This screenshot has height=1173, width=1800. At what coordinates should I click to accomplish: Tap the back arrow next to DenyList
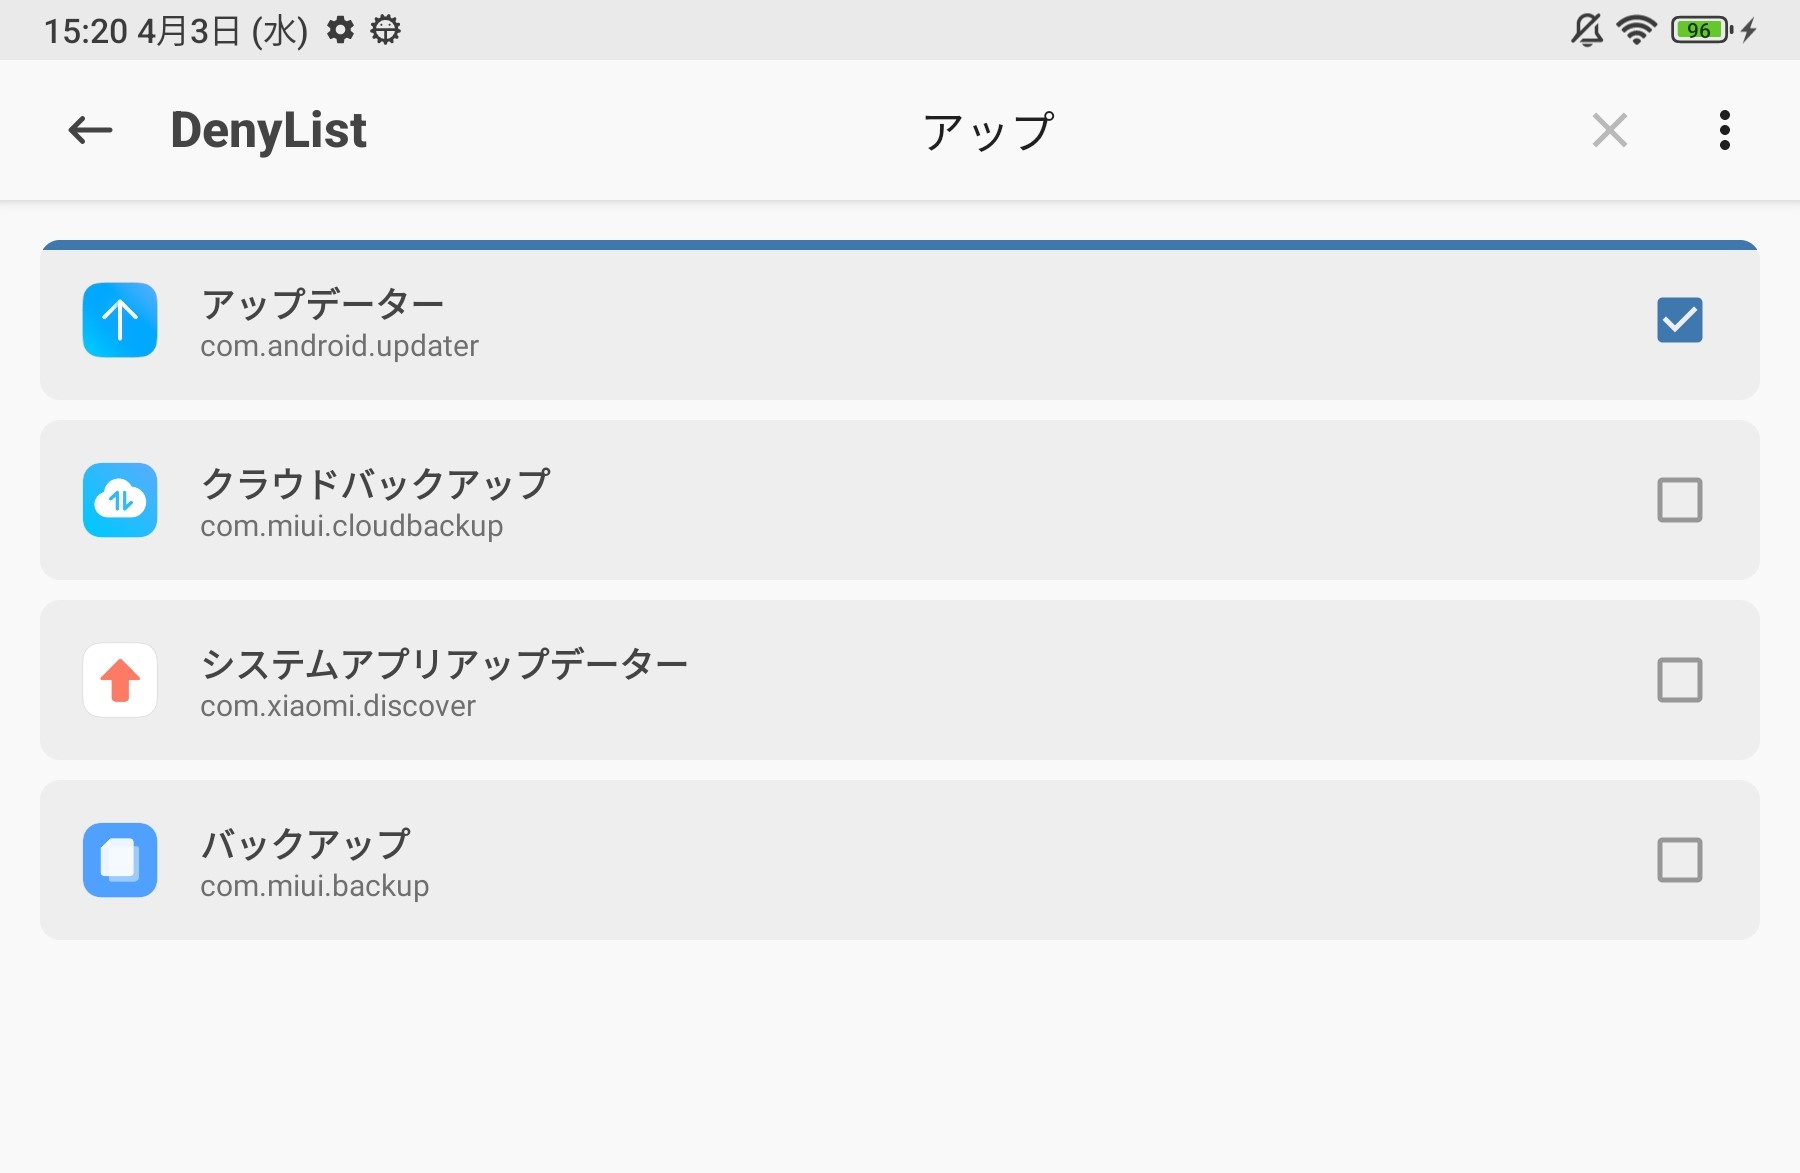90,130
